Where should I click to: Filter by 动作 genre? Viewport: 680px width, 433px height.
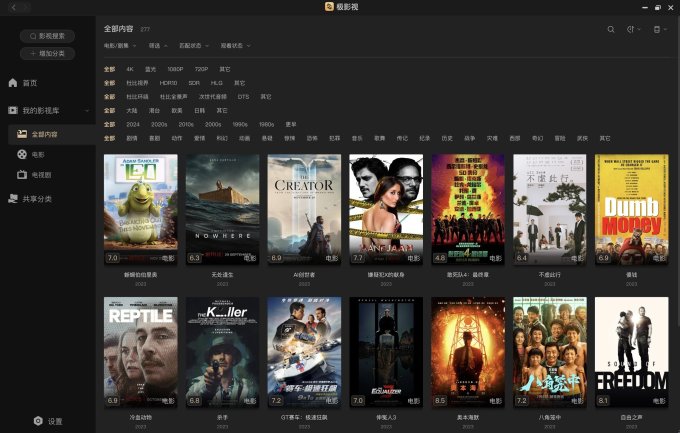(x=177, y=138)
